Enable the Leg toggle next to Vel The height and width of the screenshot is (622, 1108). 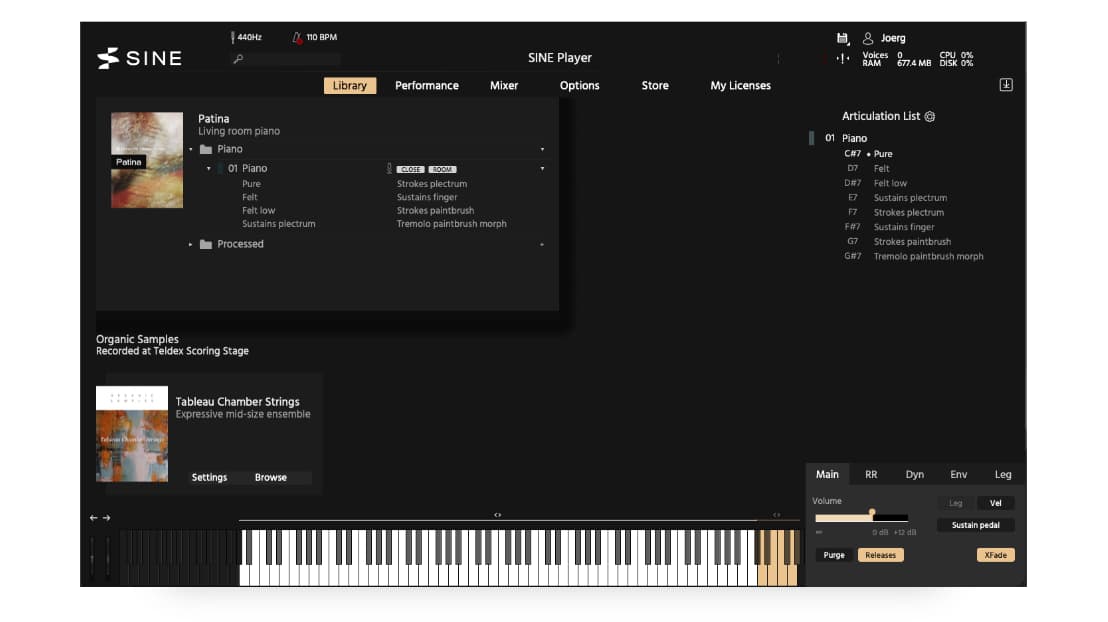tap(955, 503)
